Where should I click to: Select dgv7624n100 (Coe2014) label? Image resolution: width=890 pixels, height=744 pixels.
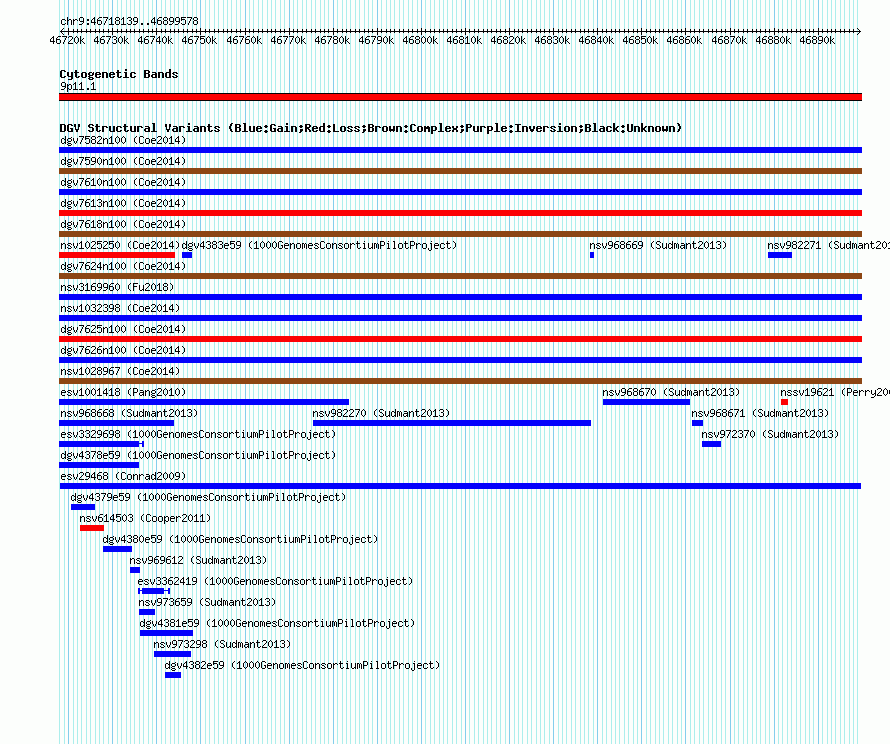click(x=123, y=266)
